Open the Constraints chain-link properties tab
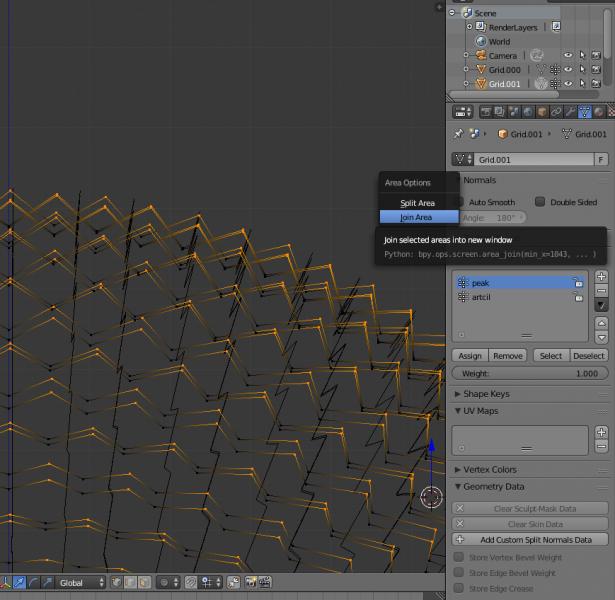The width and height of the screenshot is (615, 600). [x=556, y=112]
